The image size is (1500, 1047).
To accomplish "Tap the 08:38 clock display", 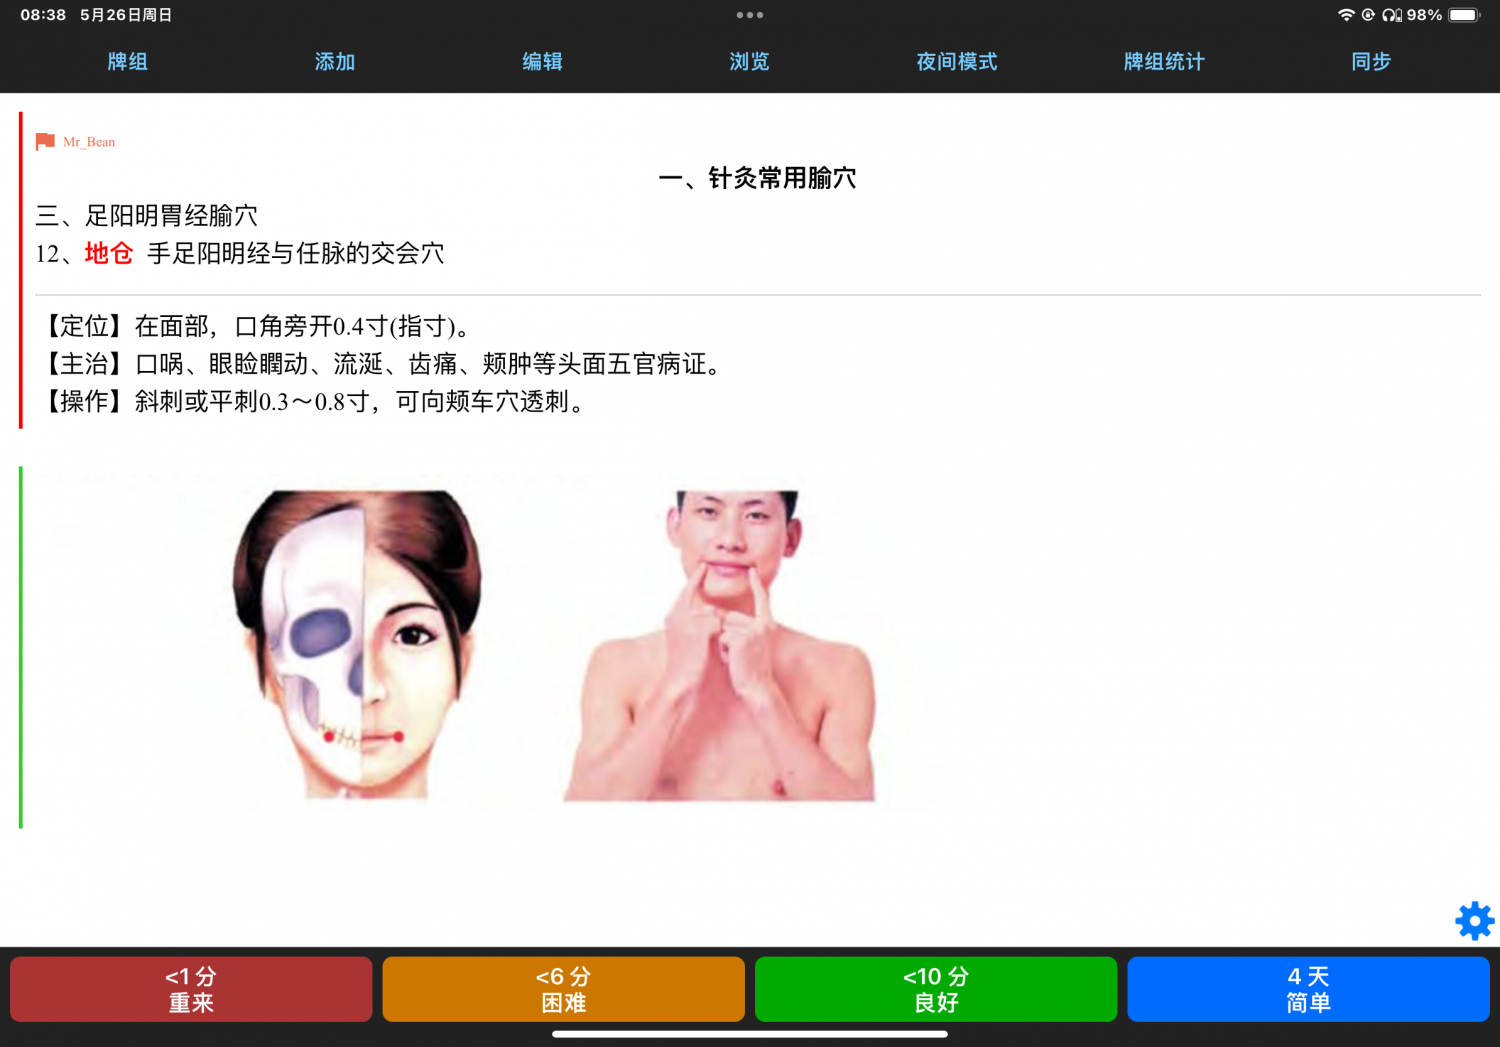I will coord(43,15).
